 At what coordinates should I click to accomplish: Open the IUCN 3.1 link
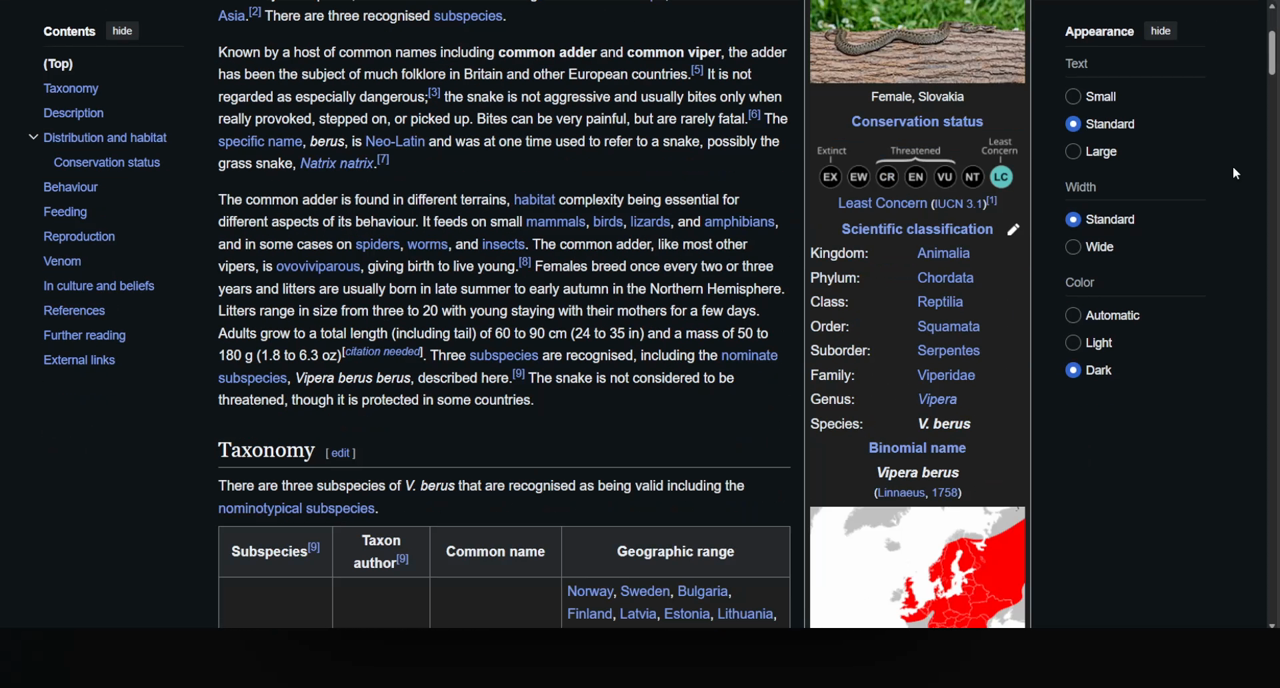pyautogui.click(x=960, y=204)
